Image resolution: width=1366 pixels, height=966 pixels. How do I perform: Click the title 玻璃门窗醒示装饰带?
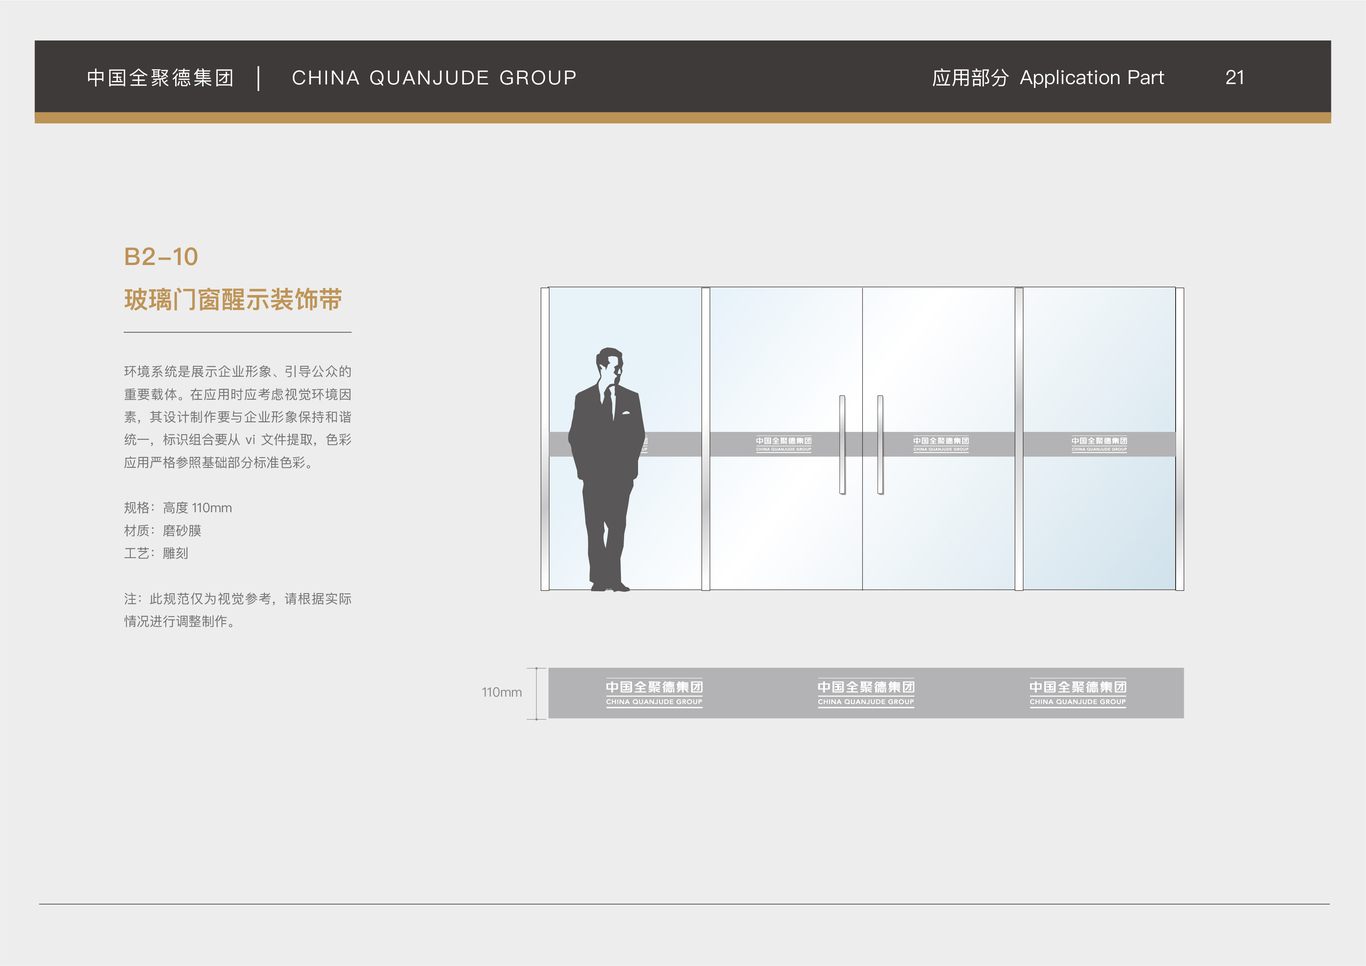[233, 300]
